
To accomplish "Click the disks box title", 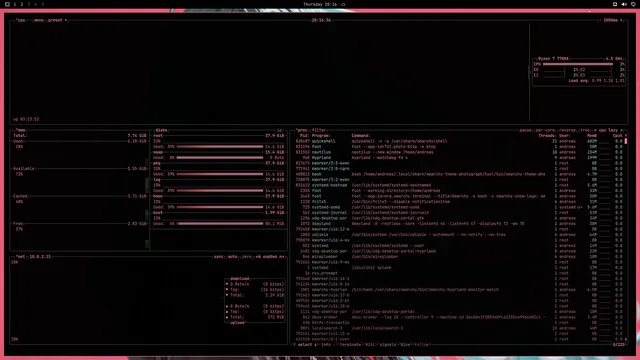I will coord(161,130).
